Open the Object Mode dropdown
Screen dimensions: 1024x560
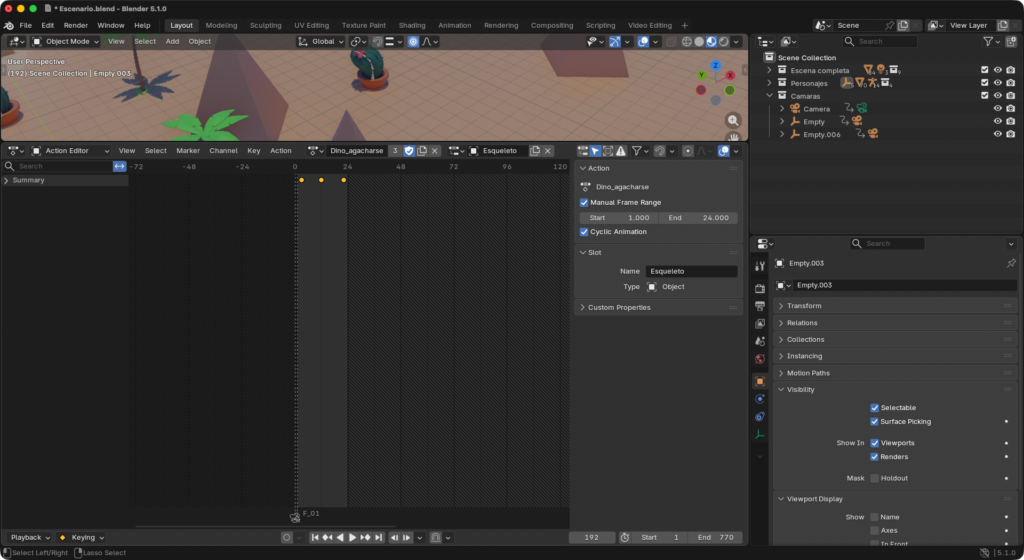point(65,42)
